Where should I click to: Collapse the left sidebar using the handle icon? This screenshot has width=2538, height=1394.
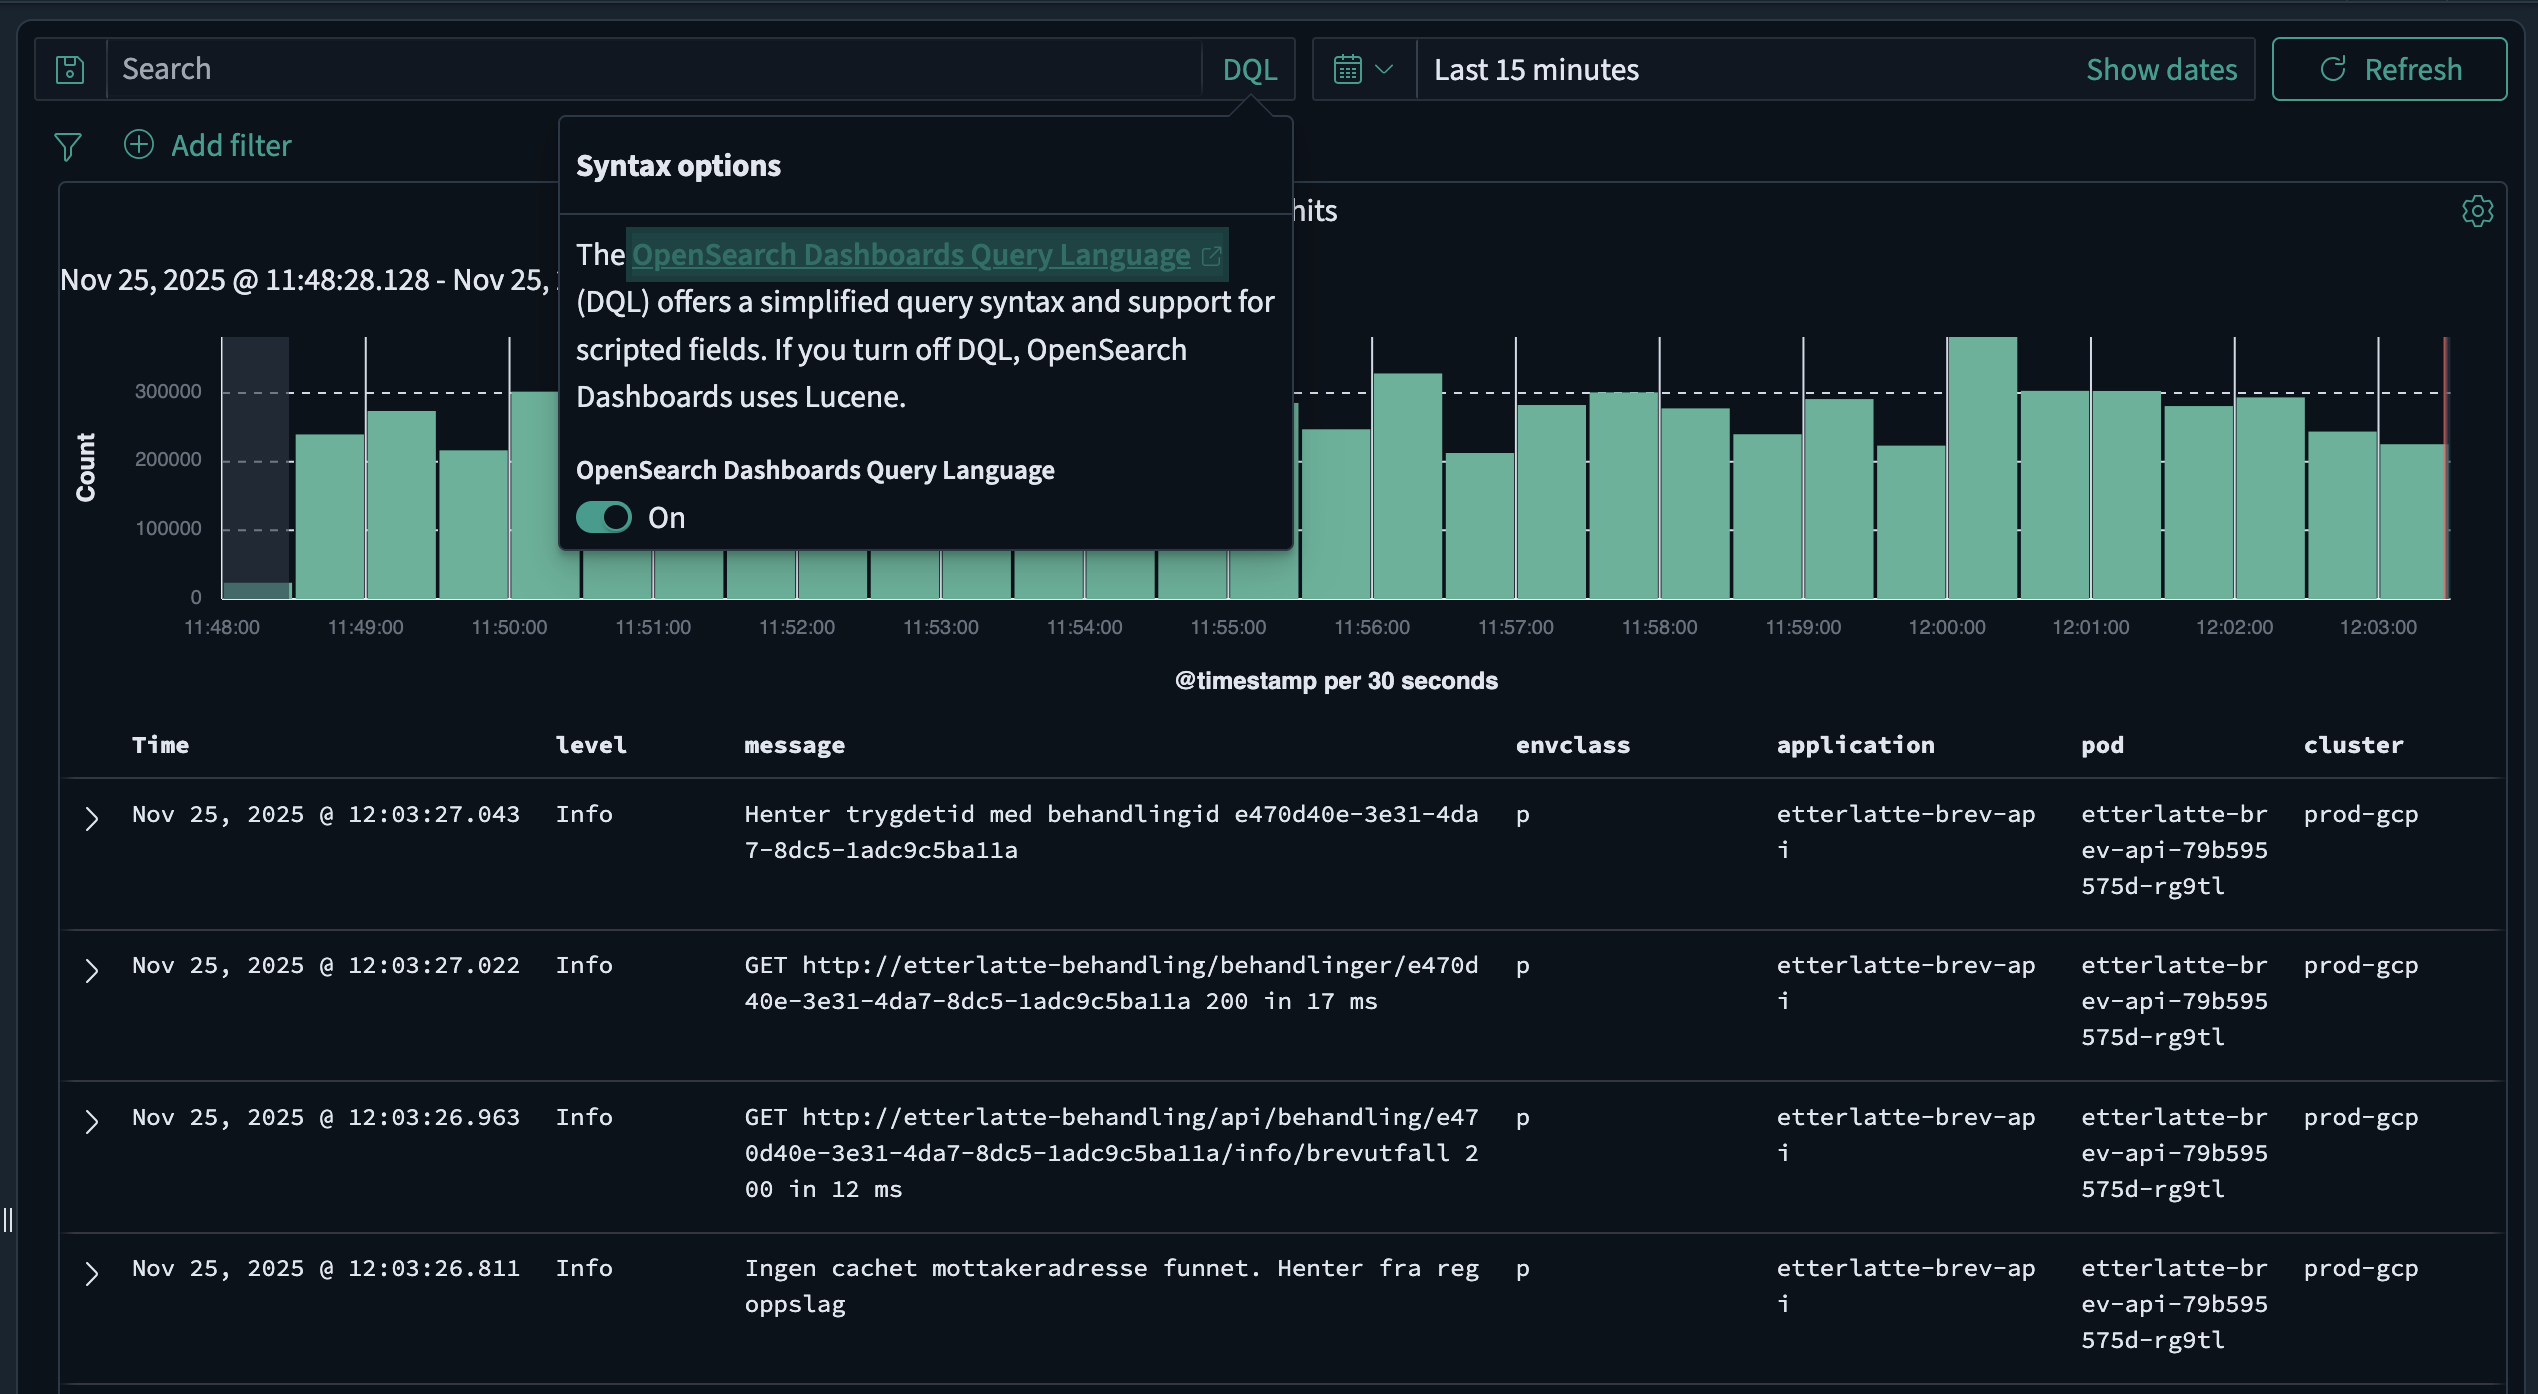coord(9,1218)
